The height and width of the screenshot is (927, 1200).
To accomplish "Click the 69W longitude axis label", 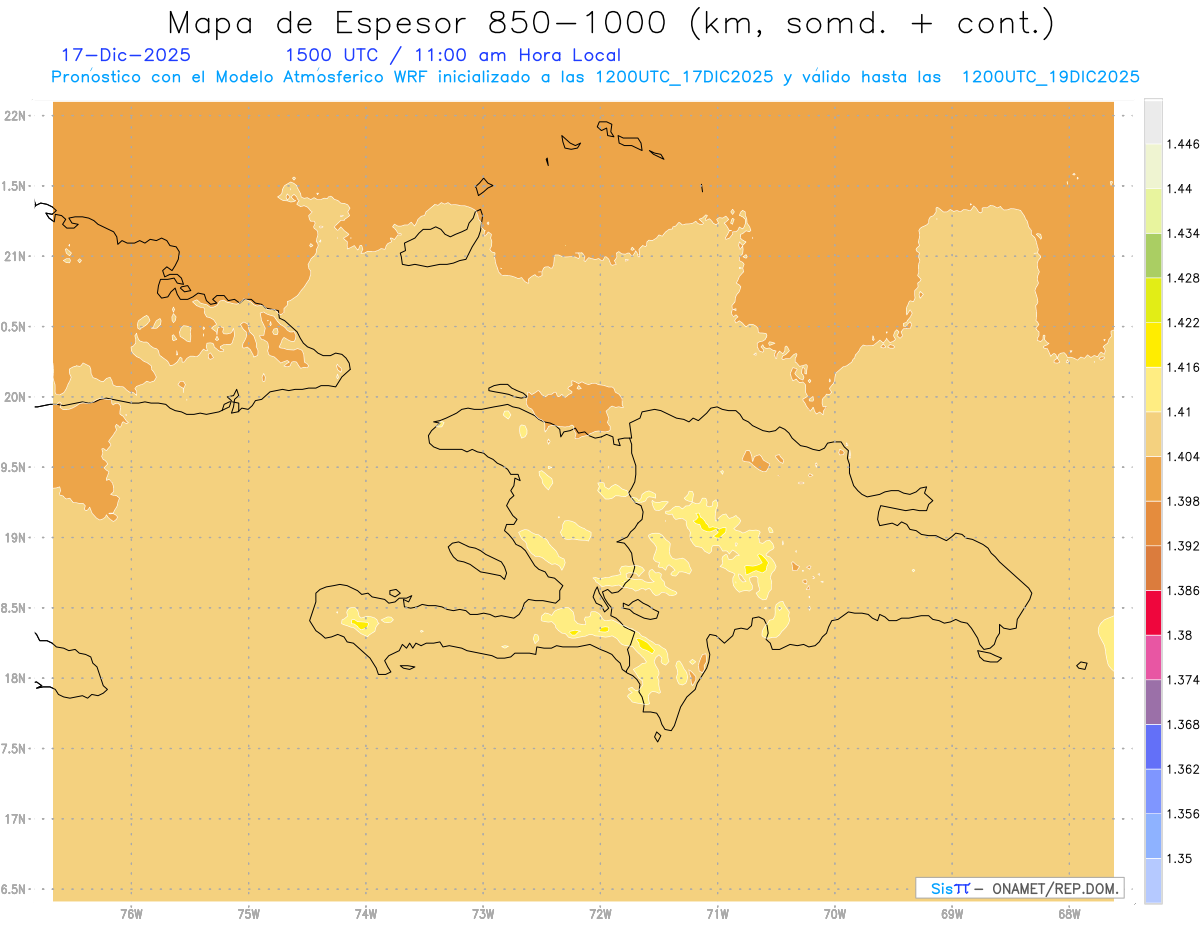I will click(x=952, y=914).
